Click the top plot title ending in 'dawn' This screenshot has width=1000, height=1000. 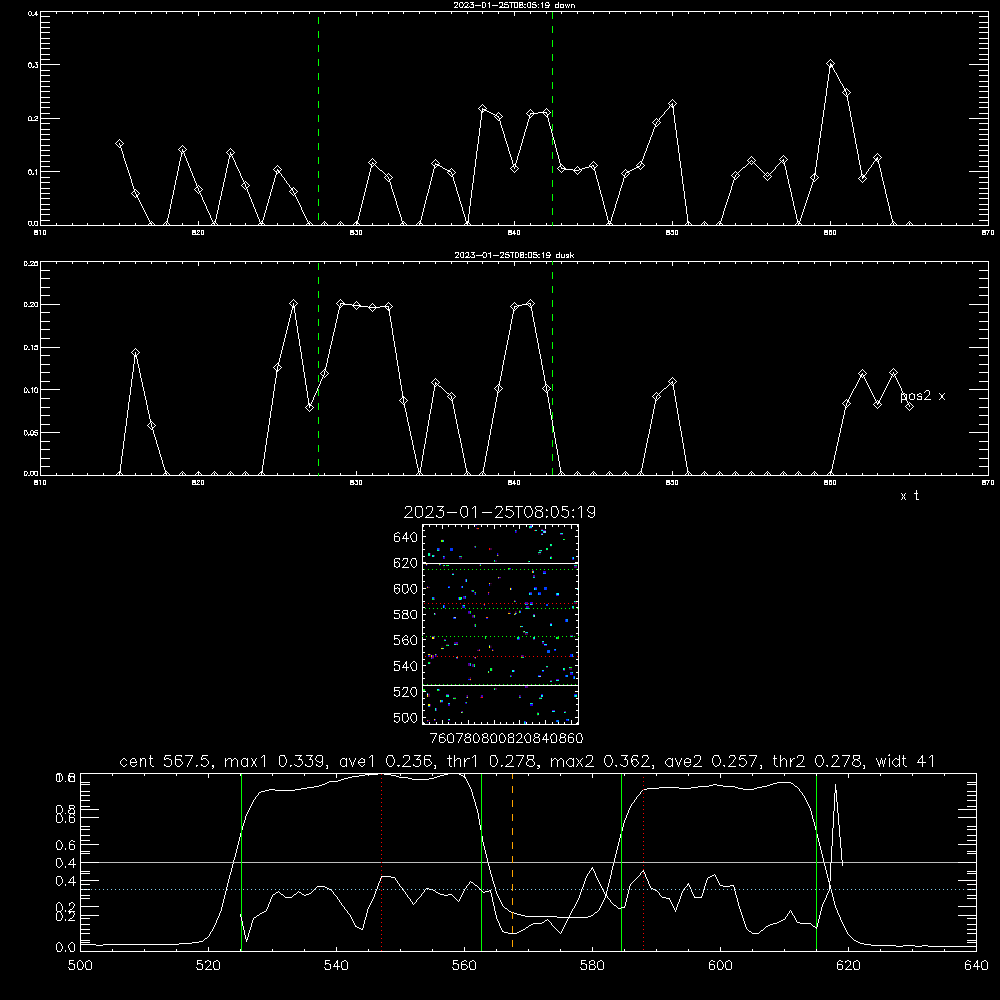pos(514,5)
